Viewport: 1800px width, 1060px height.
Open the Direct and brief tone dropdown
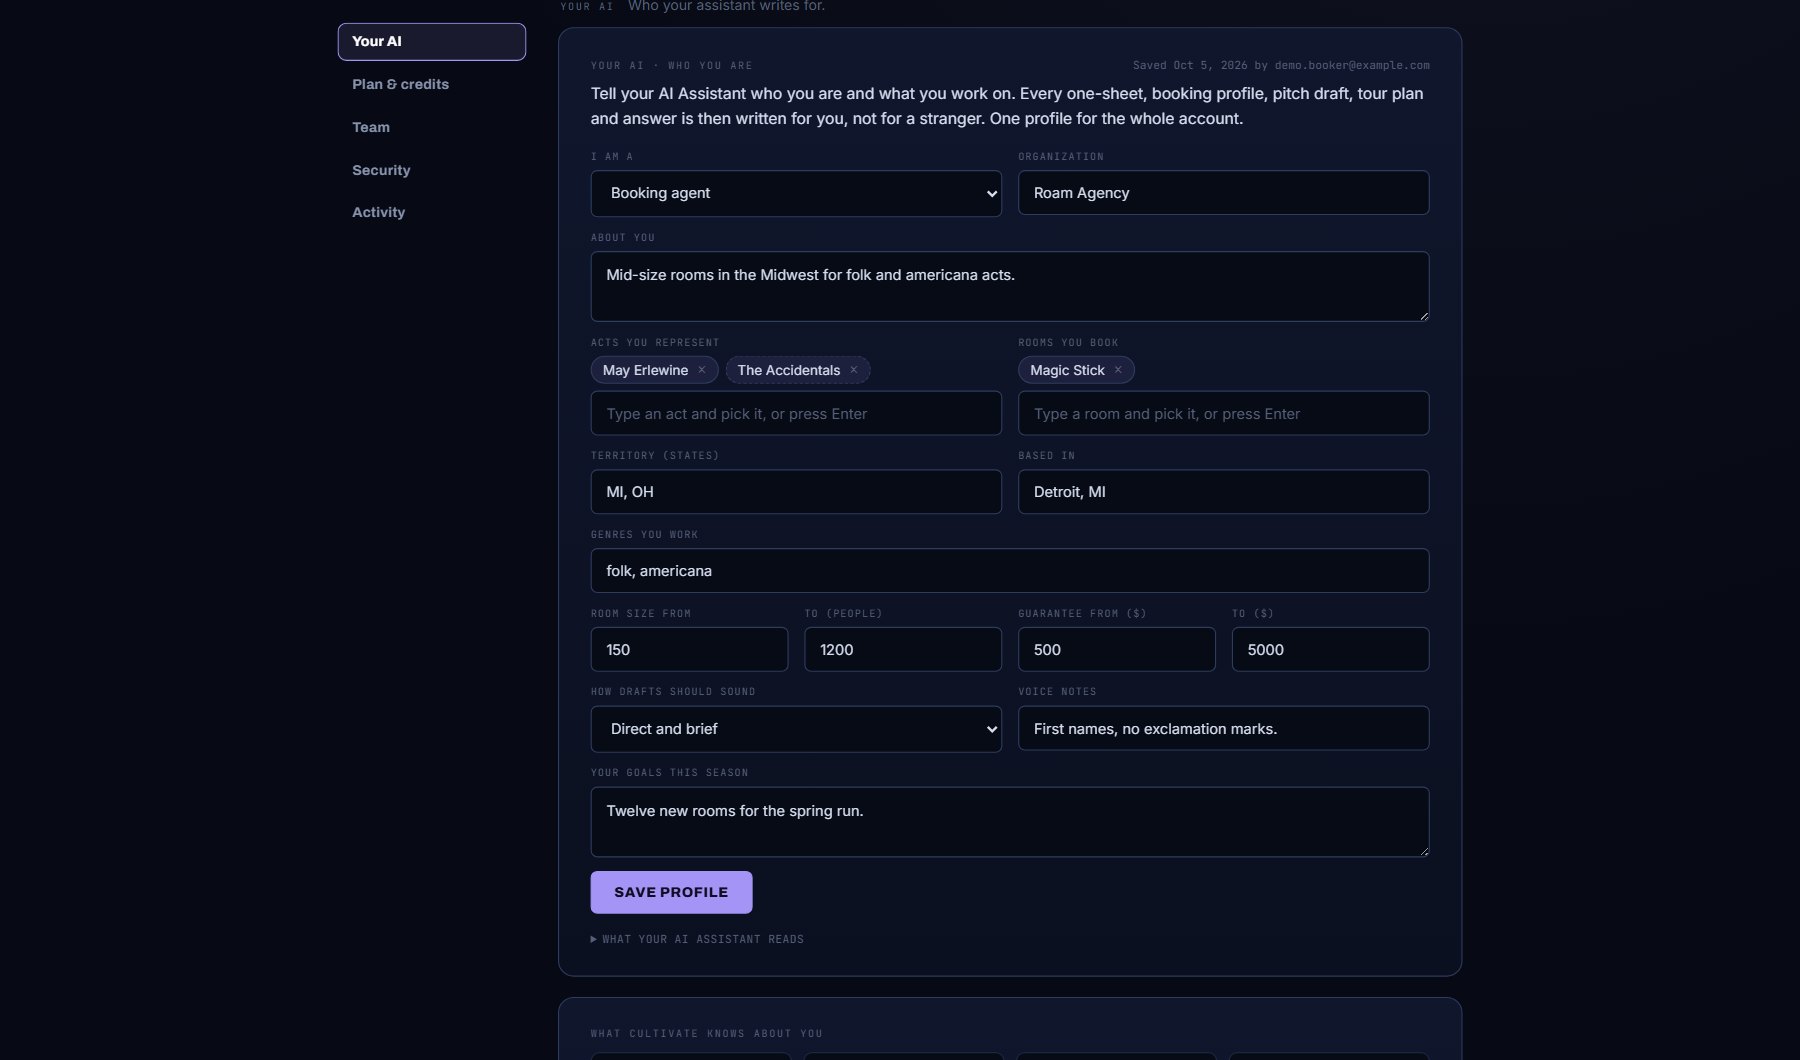coord(796,729)
